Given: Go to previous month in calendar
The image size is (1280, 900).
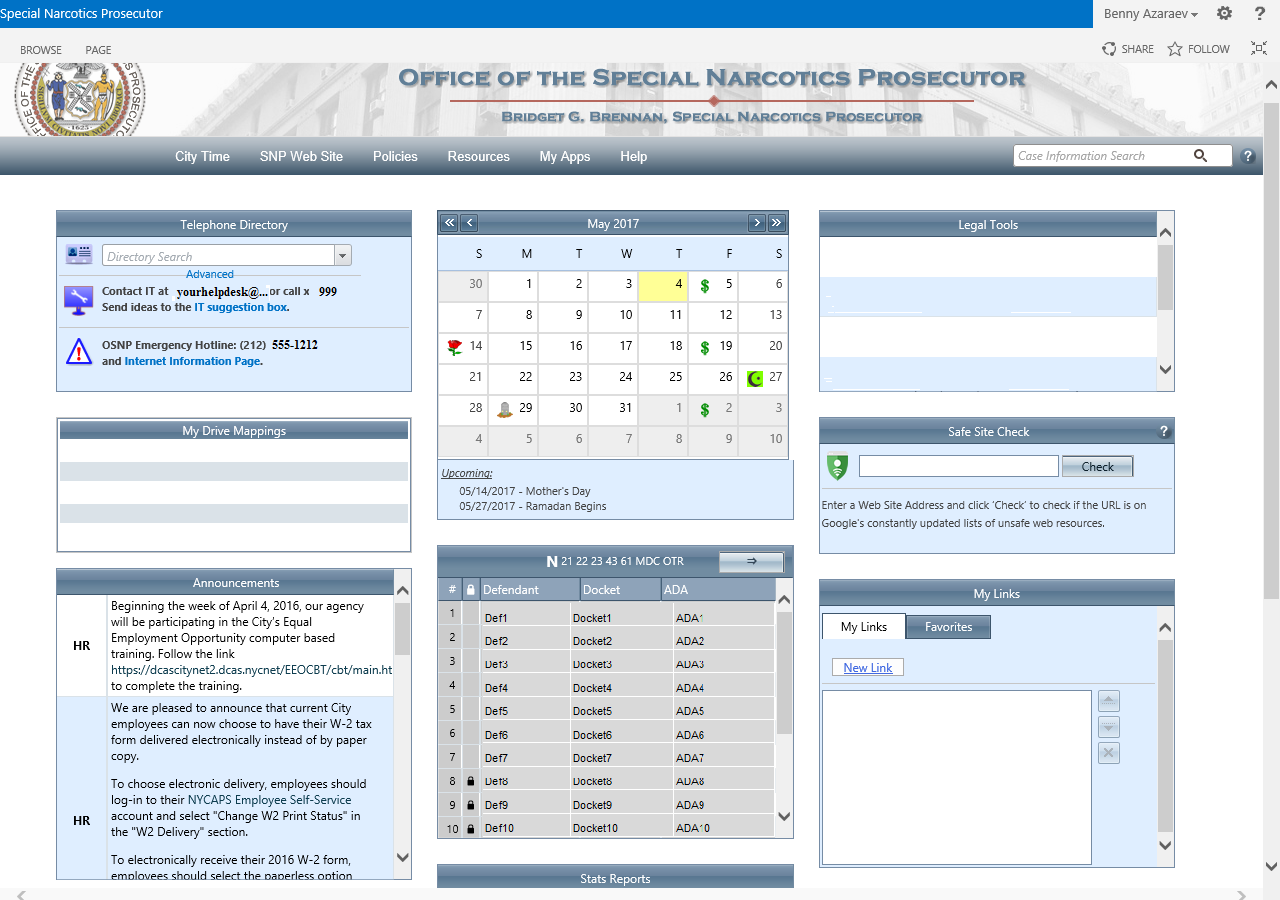Looking at the screenshot, I should click(x=469, y=223).
